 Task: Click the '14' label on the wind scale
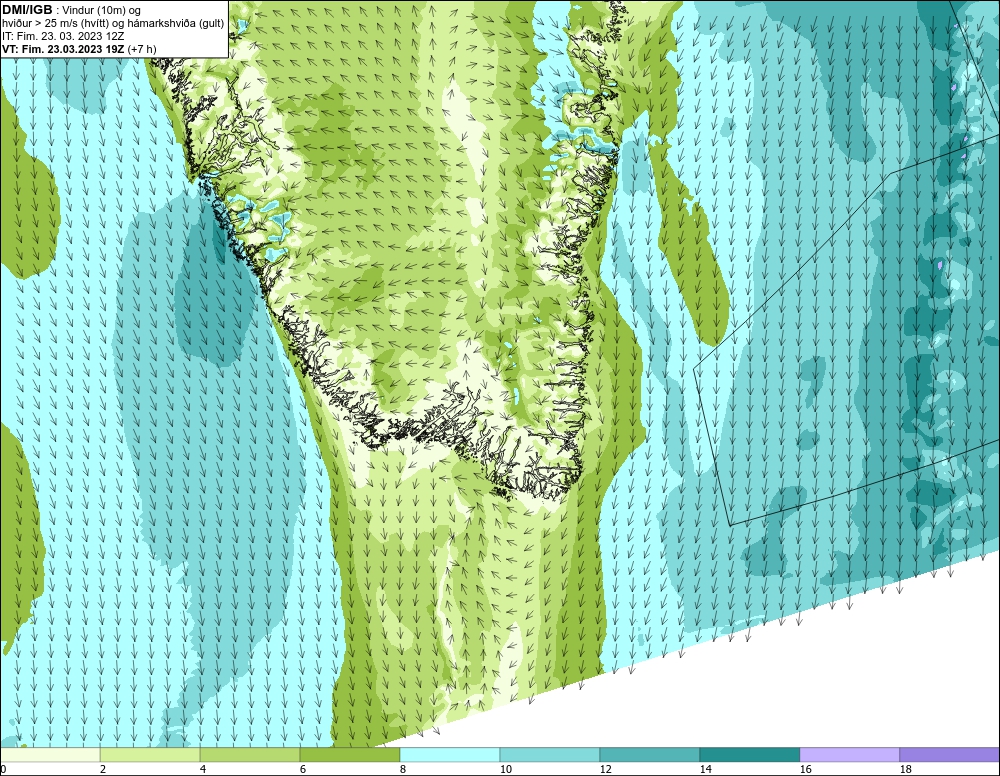click(x=705, y=769)
